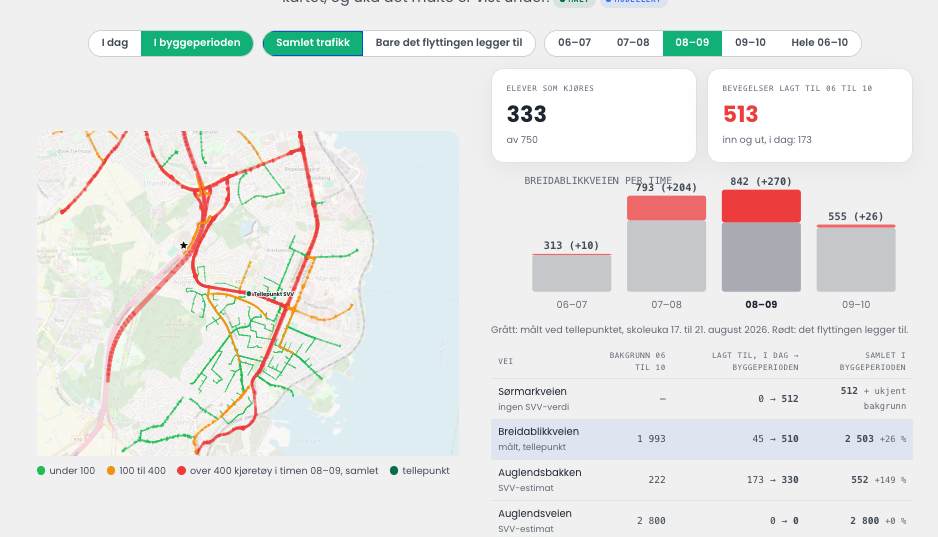The width and height of the screenshot is (938, 537).
Task: Click the 'Breidablikkveien per time' chart title
Action: click(598, 181)
